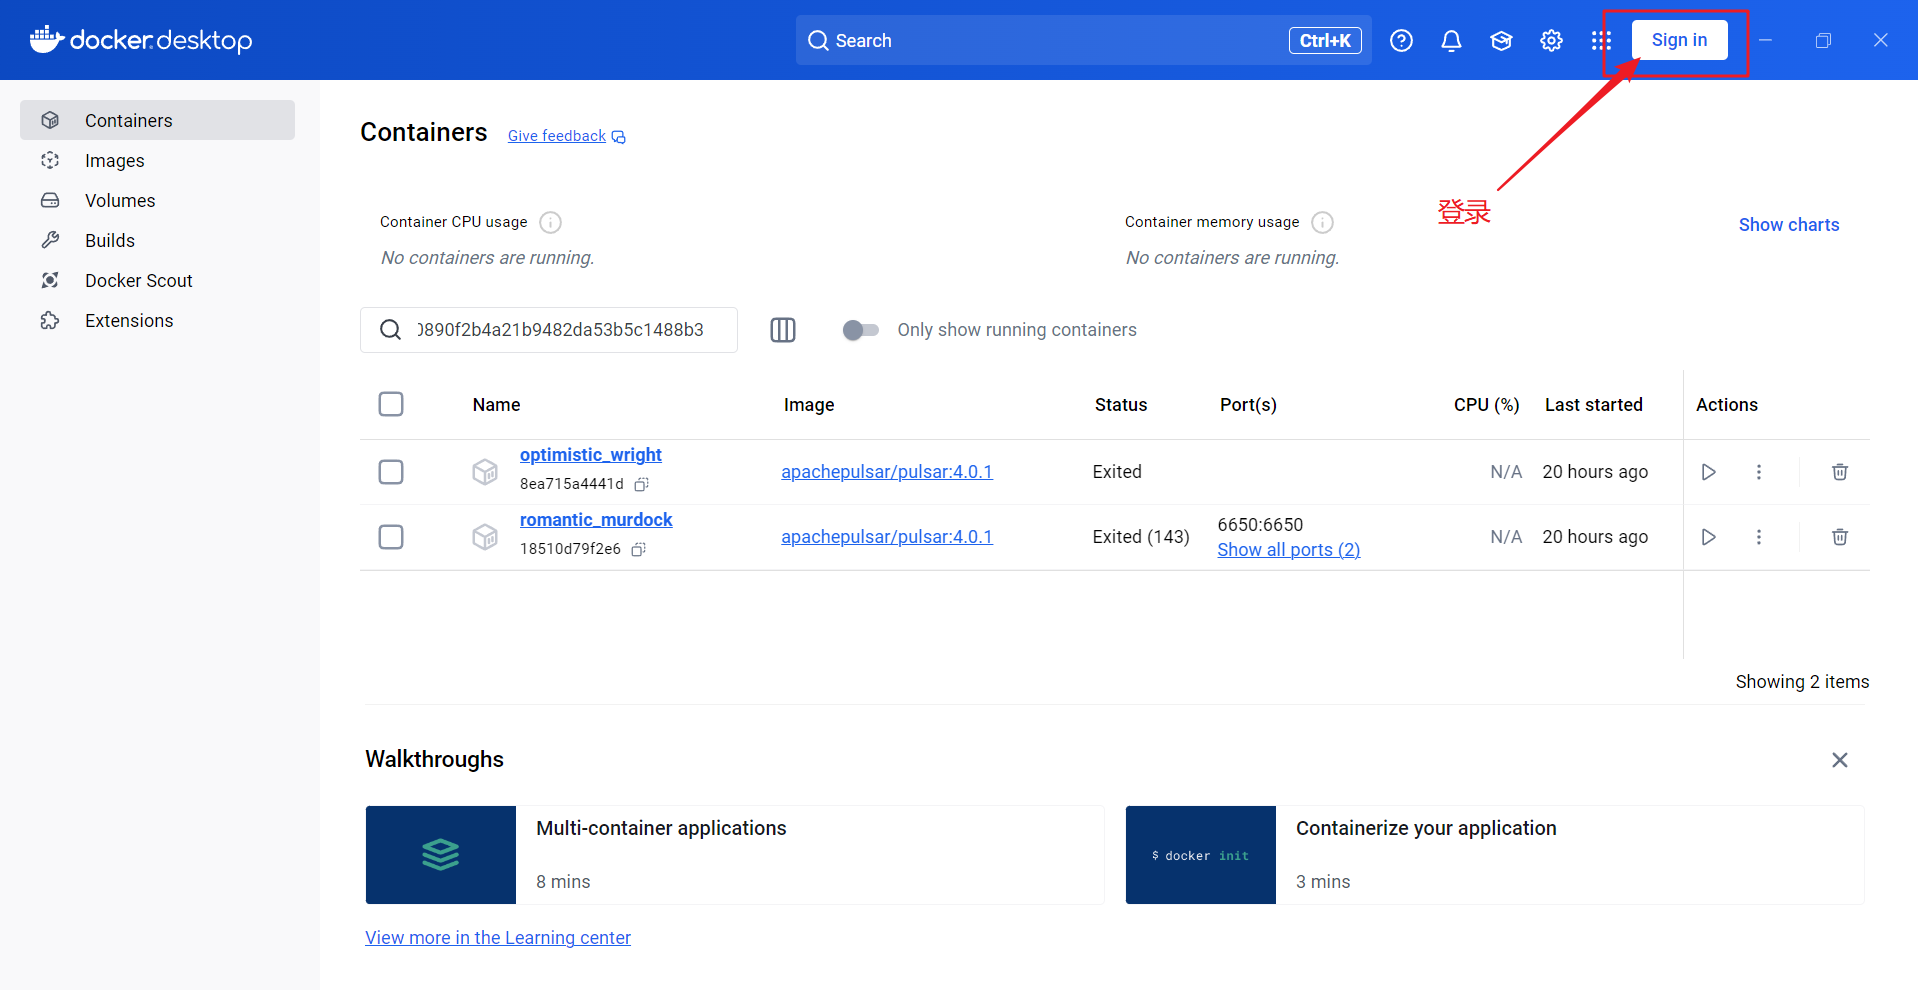
Task: Delete the optimistic_wright container
Action: pyautogui.click(x=1839, y=472)
